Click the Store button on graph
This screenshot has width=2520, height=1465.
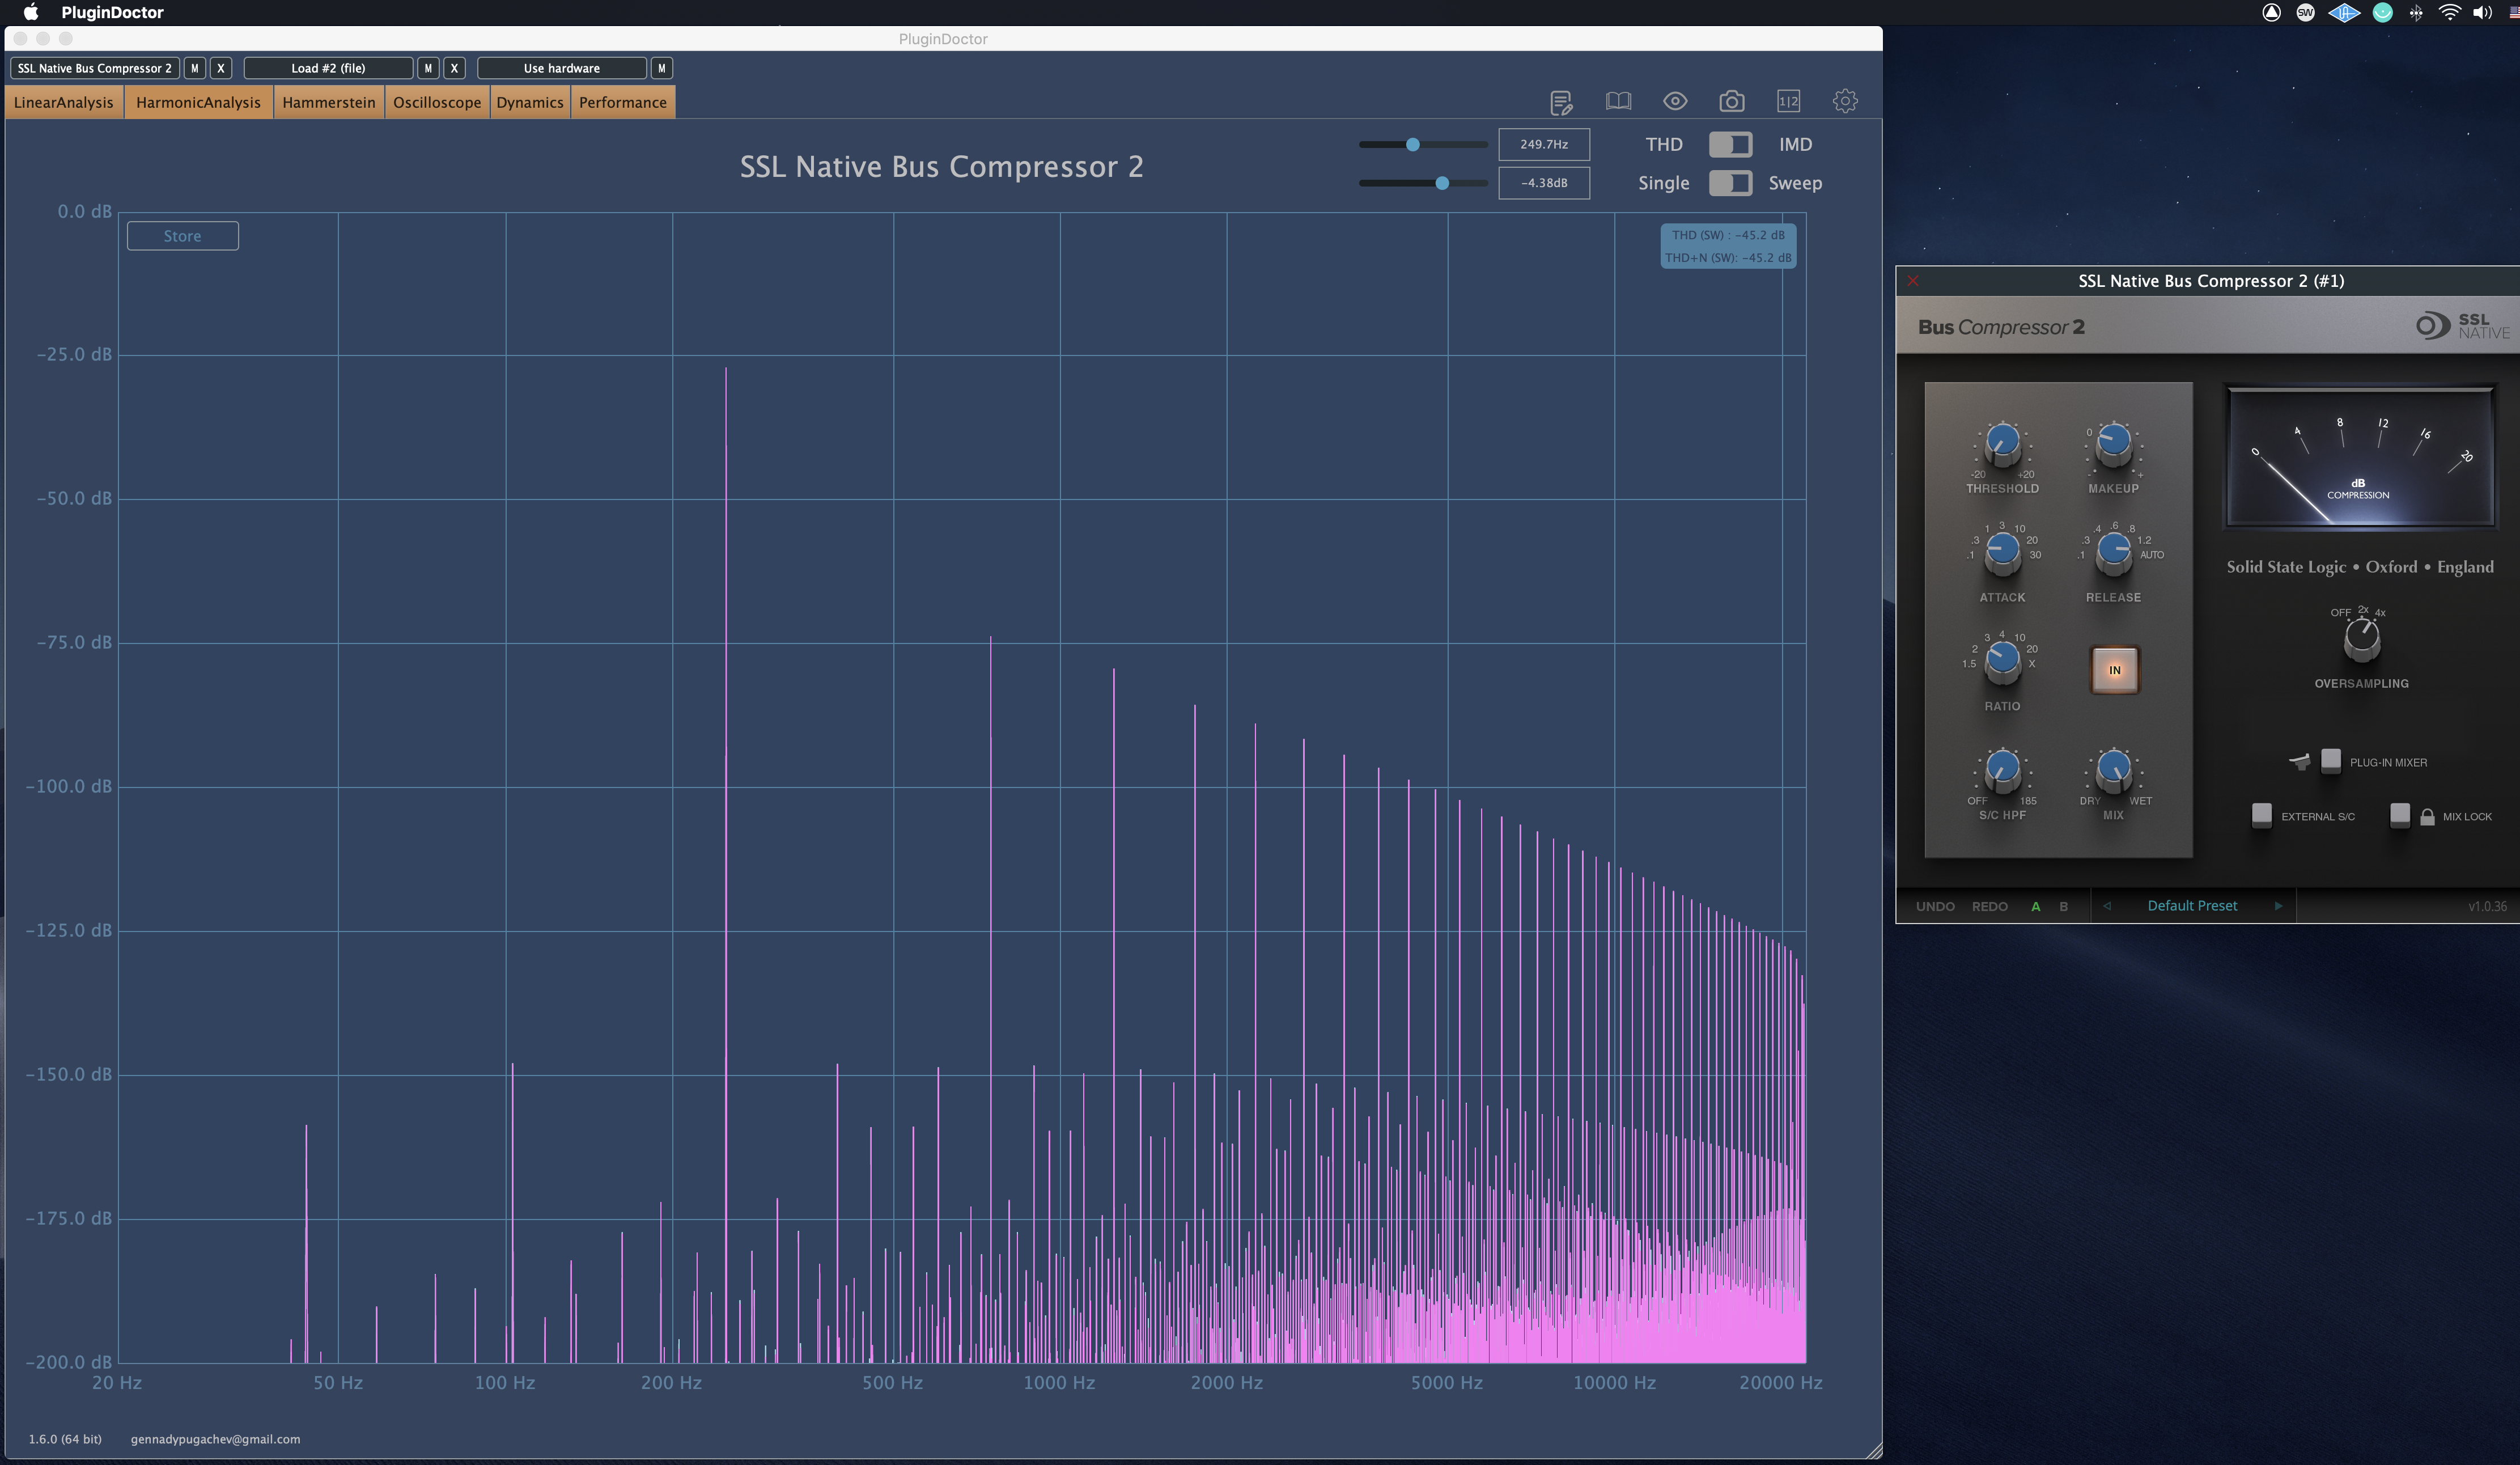pos(183,236)
